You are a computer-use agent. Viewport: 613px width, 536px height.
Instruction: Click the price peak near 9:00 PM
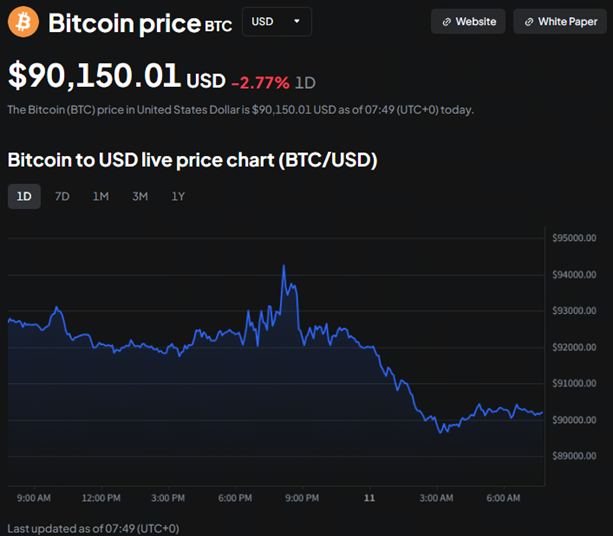click(284, 266)
